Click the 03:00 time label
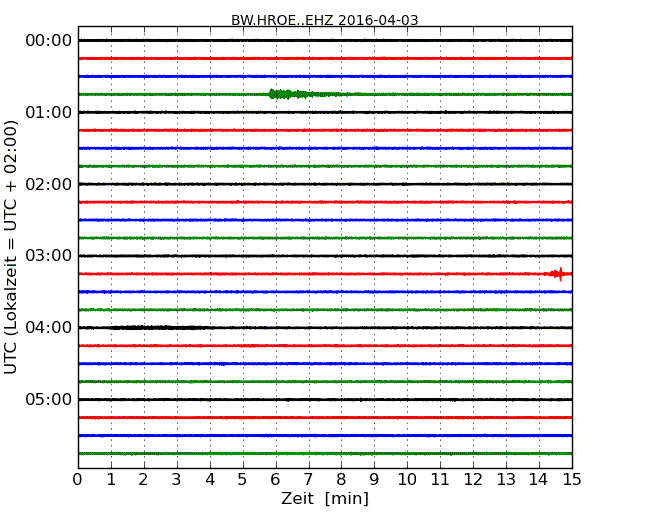This screenshot has height=520, width=650. 49,255
